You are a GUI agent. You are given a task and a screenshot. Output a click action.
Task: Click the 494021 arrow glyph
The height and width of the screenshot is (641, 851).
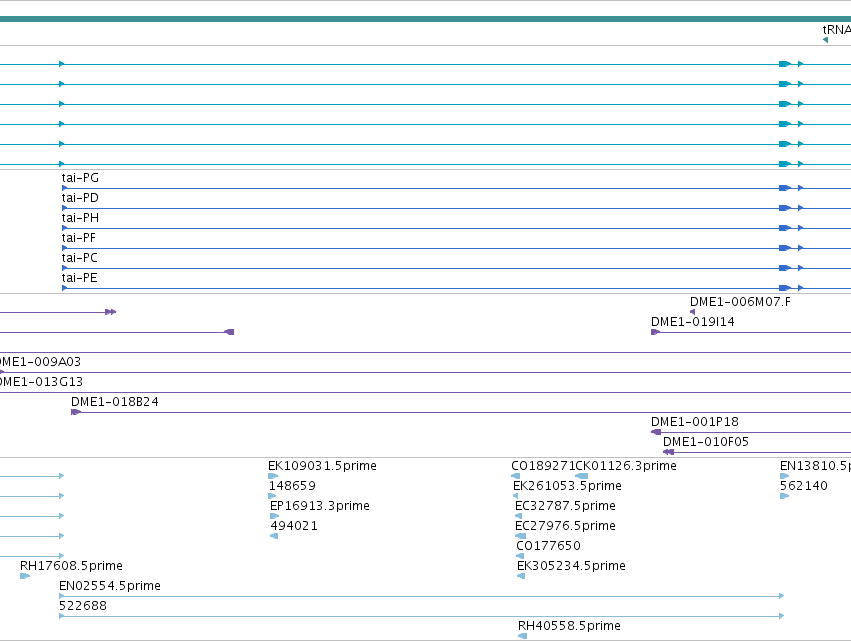coord(274,536)
